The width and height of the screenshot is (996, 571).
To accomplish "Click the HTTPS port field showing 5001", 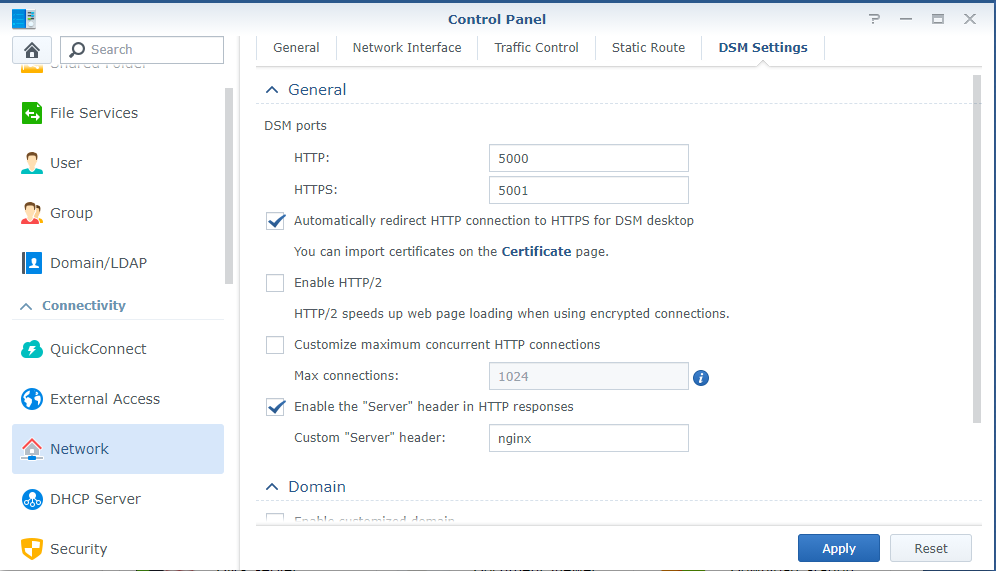I will tap(589, 191).
